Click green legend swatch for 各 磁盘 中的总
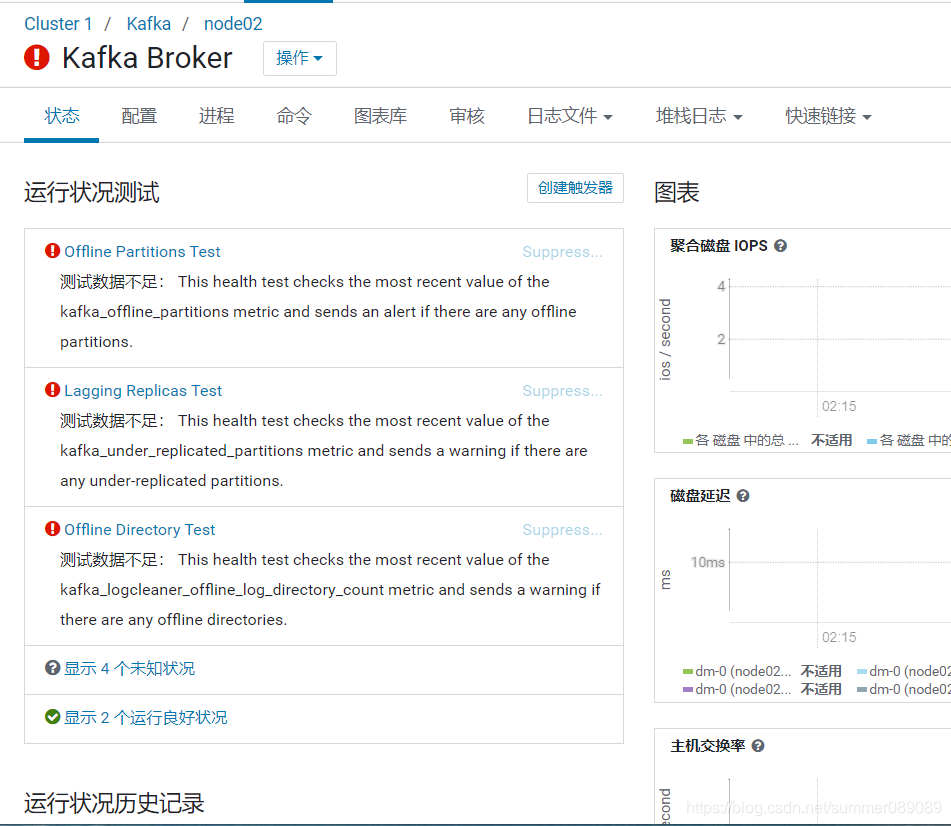951x826 pixels. point(688,442)
